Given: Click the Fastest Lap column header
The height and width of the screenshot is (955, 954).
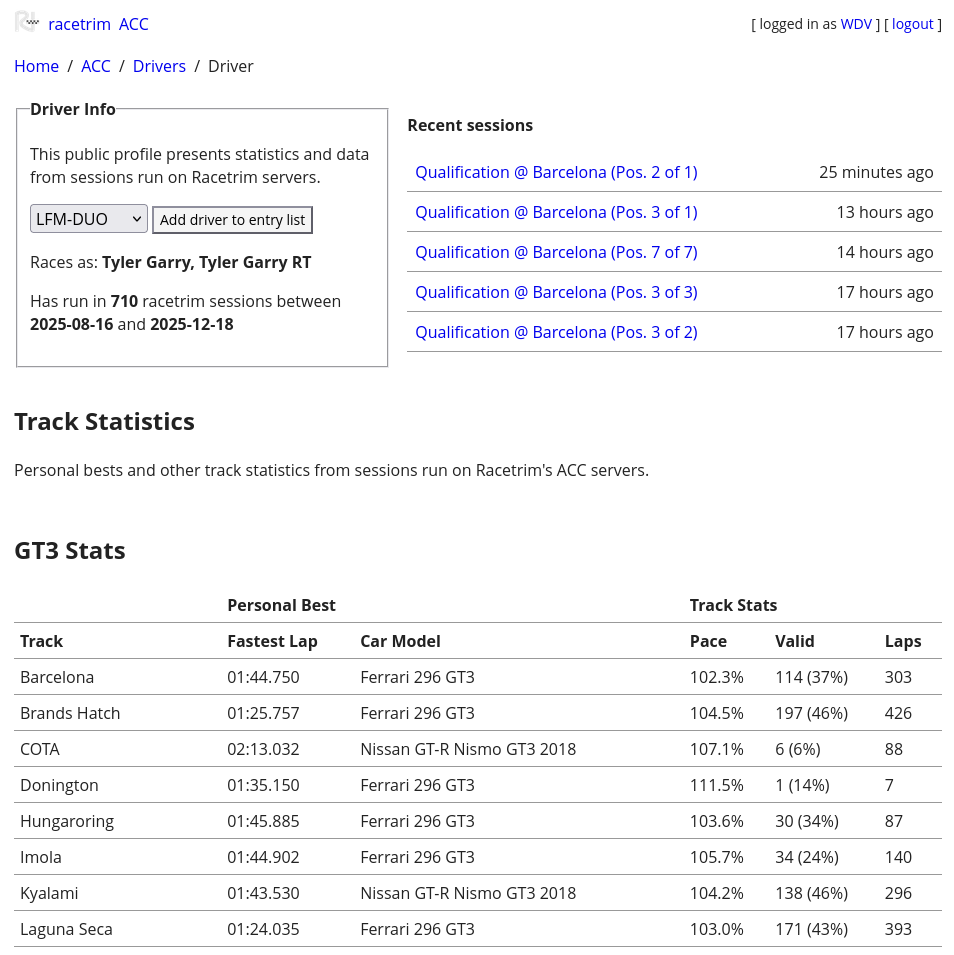Looking at the screenshot, I should (272, 641).
